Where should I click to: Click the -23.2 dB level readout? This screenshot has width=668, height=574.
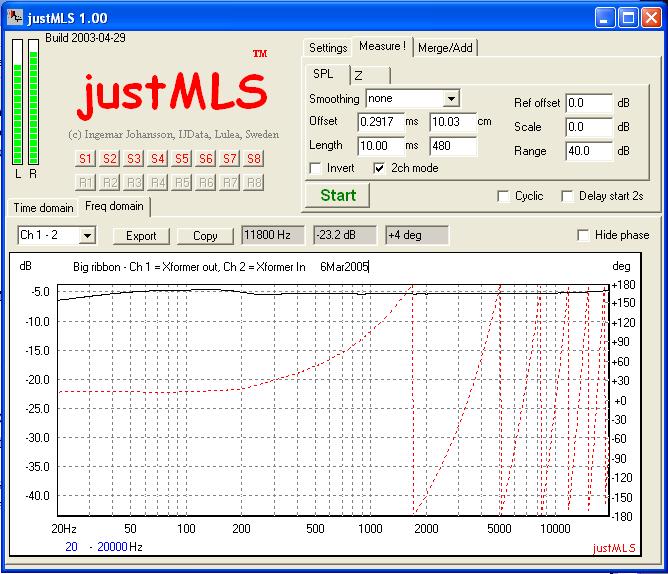point(345,235)
